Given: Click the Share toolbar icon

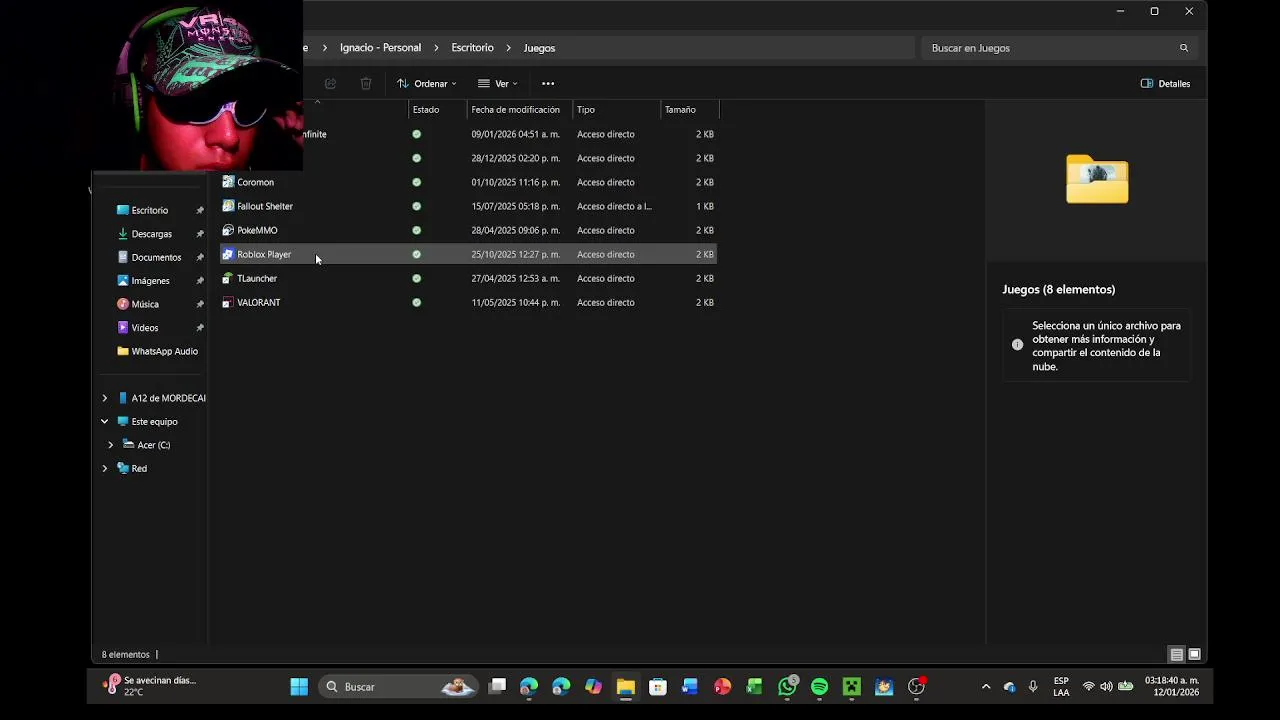Looking at the screenshot, I should (x=330, y=84).
